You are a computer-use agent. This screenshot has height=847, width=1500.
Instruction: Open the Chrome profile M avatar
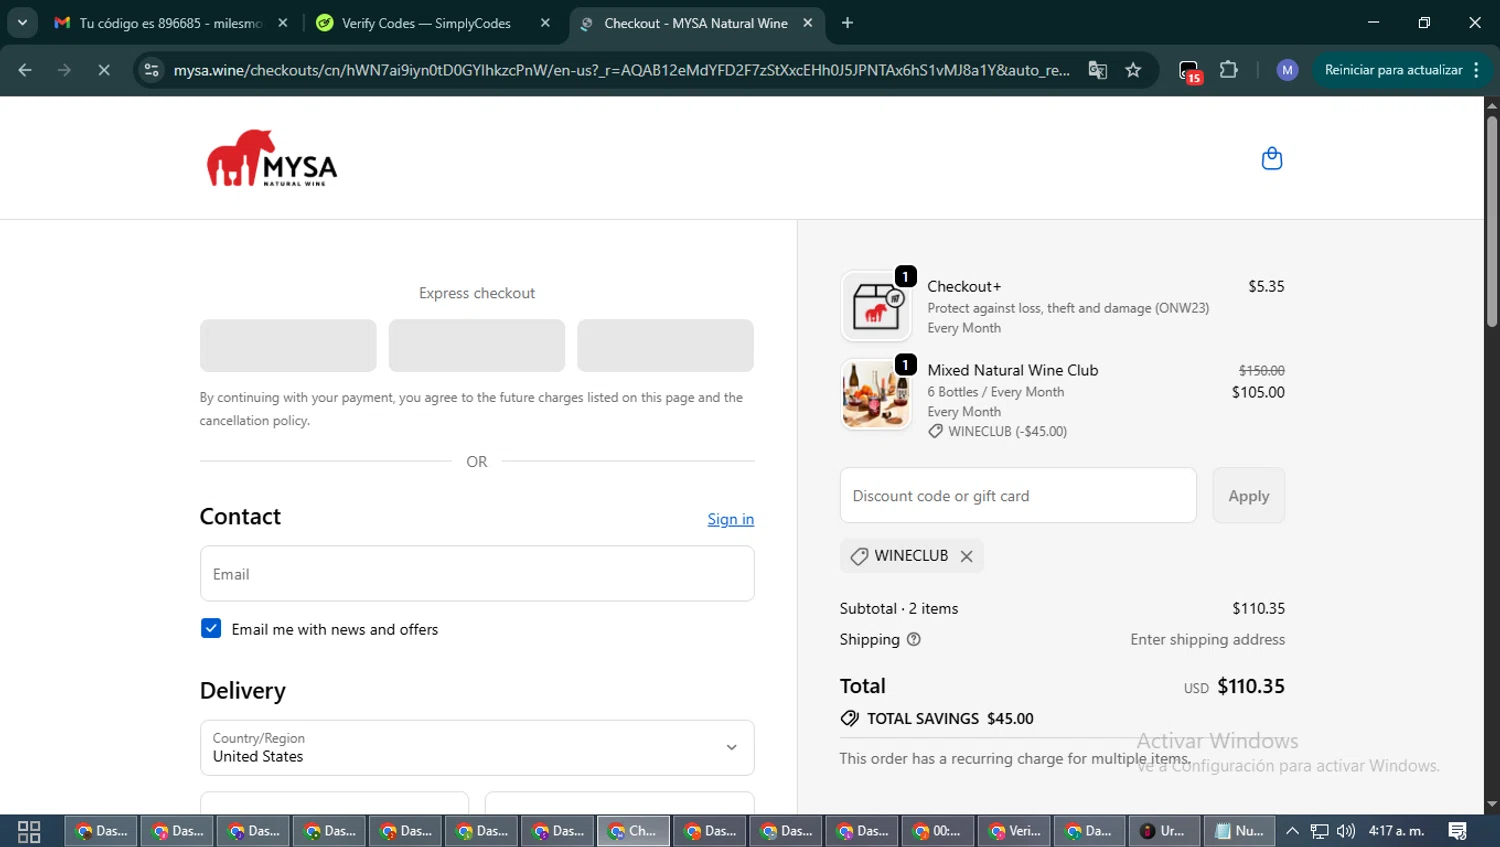pyautogui.click(x=1287, y=70)
